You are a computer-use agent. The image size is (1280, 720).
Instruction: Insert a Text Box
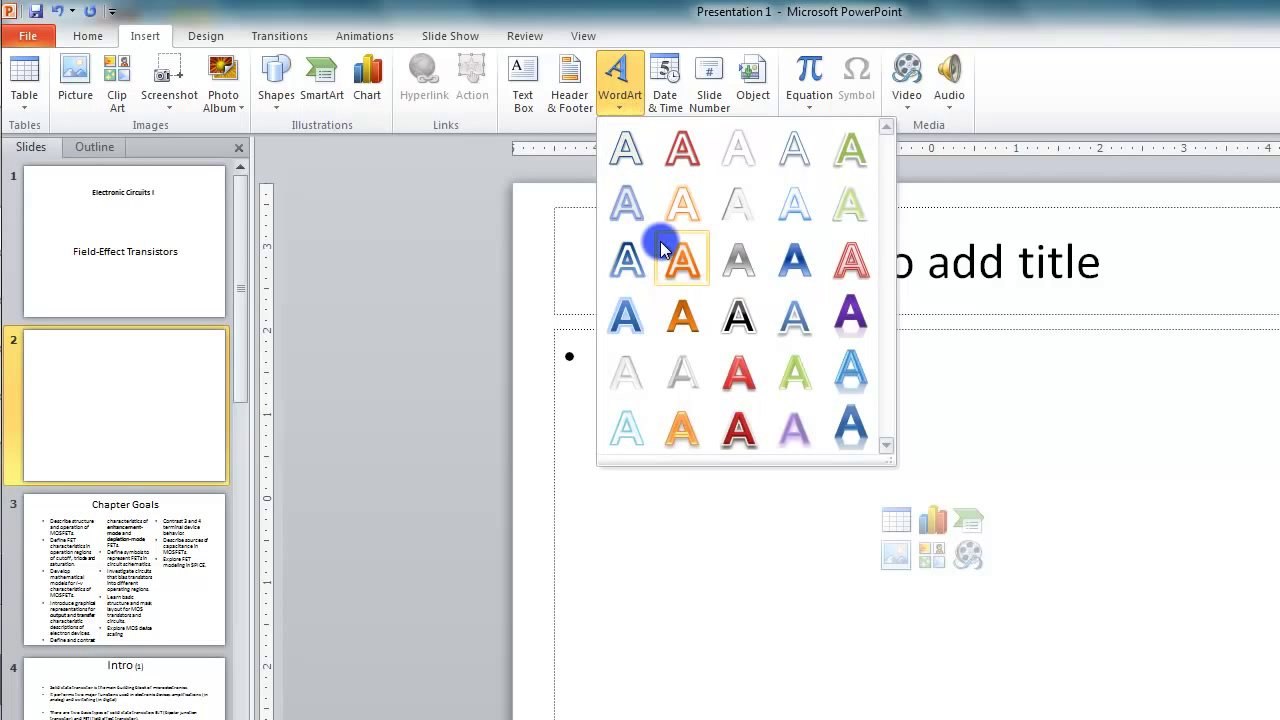523,84
